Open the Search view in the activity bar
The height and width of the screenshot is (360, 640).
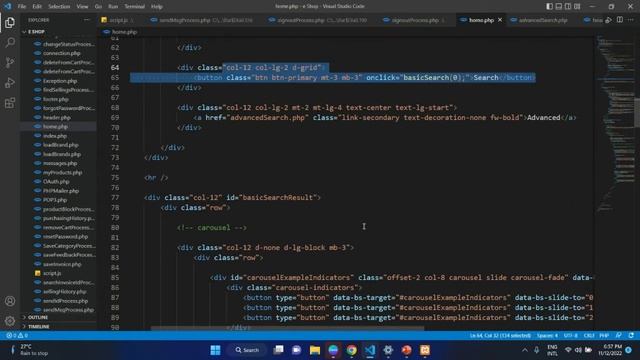[10, 42]
